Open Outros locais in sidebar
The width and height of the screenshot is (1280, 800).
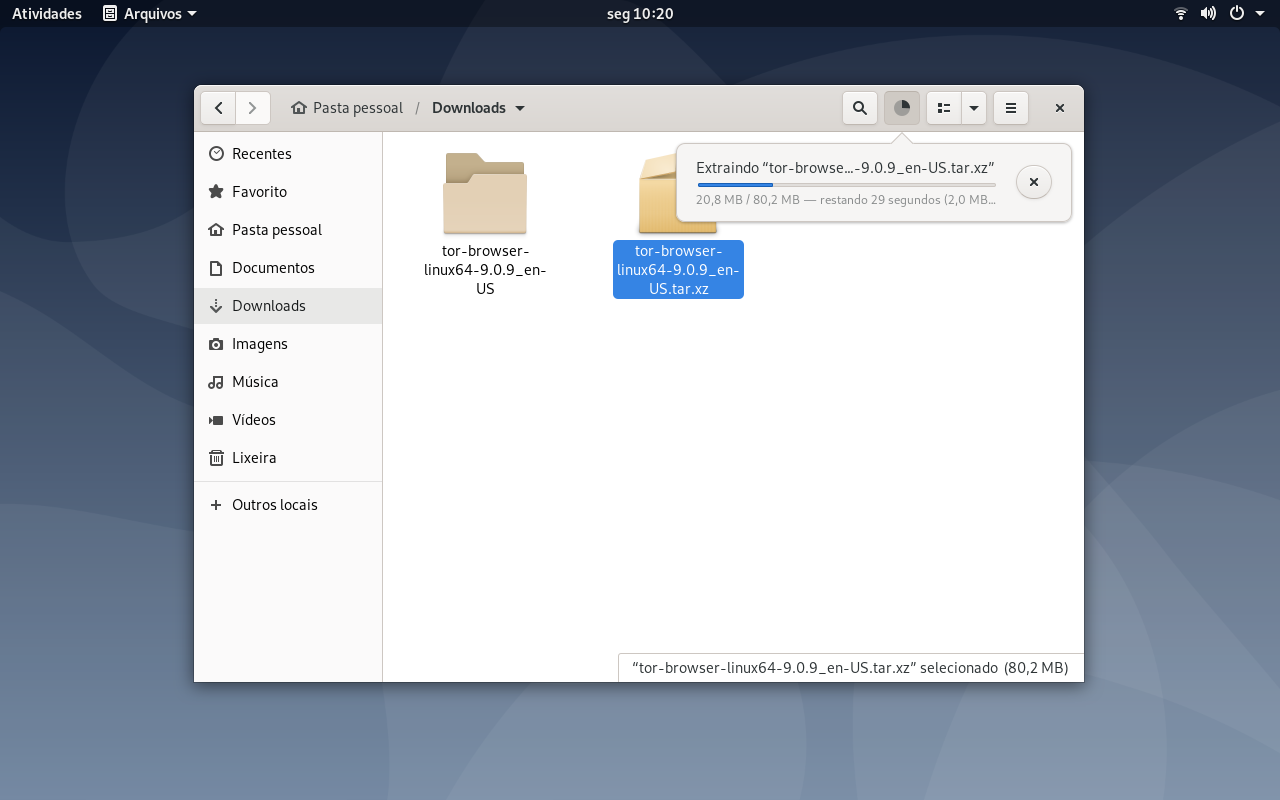(x=288, y=505)
